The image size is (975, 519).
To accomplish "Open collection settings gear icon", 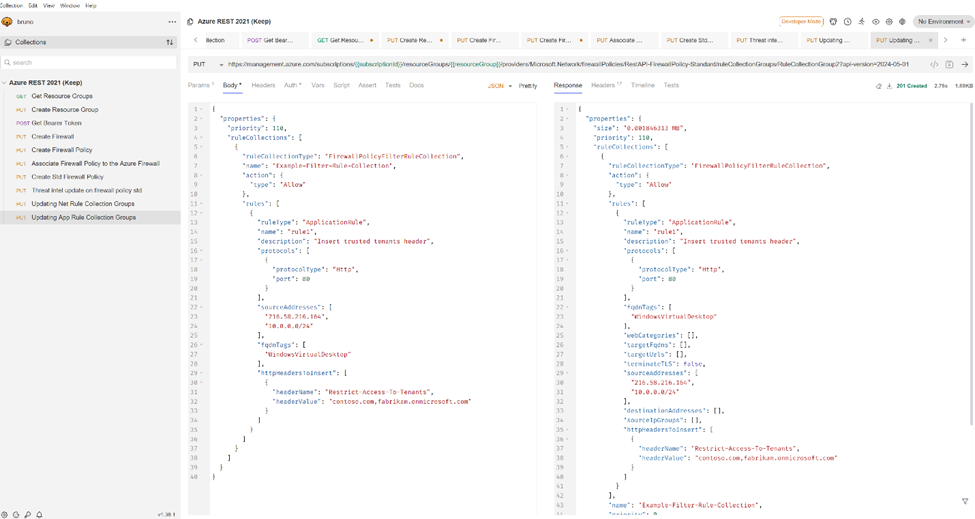I will point(889,22).
